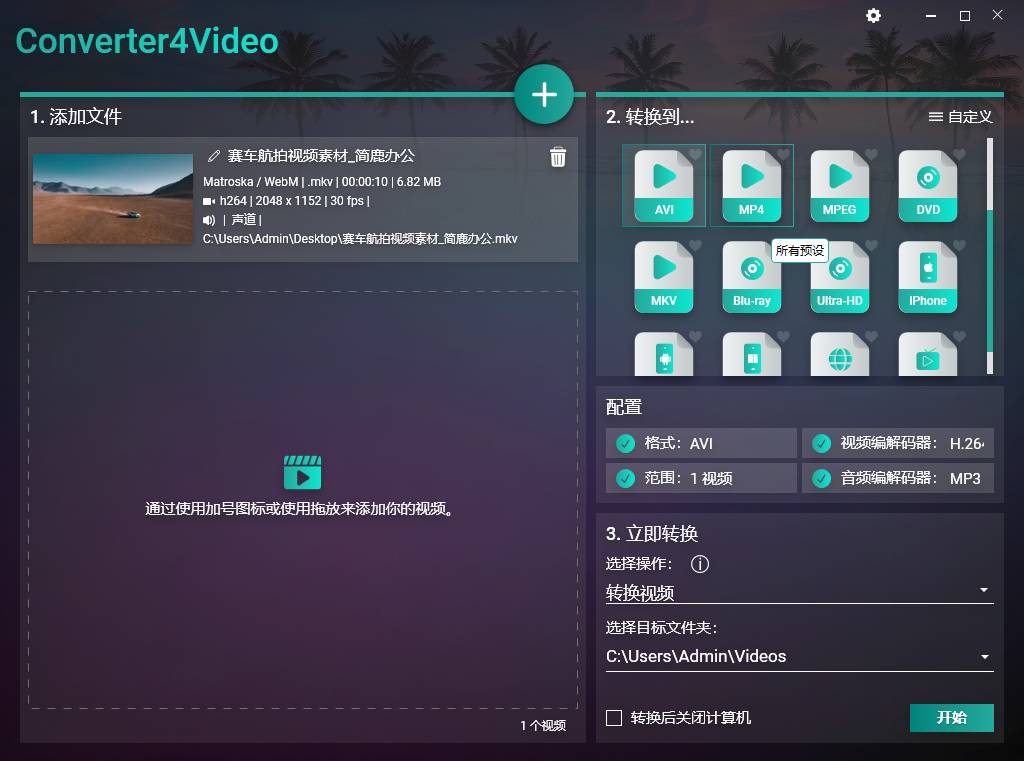Favorite the MP4 preset with the heart
This screenshot has height=761, width=1024.
tap(781, 150)
